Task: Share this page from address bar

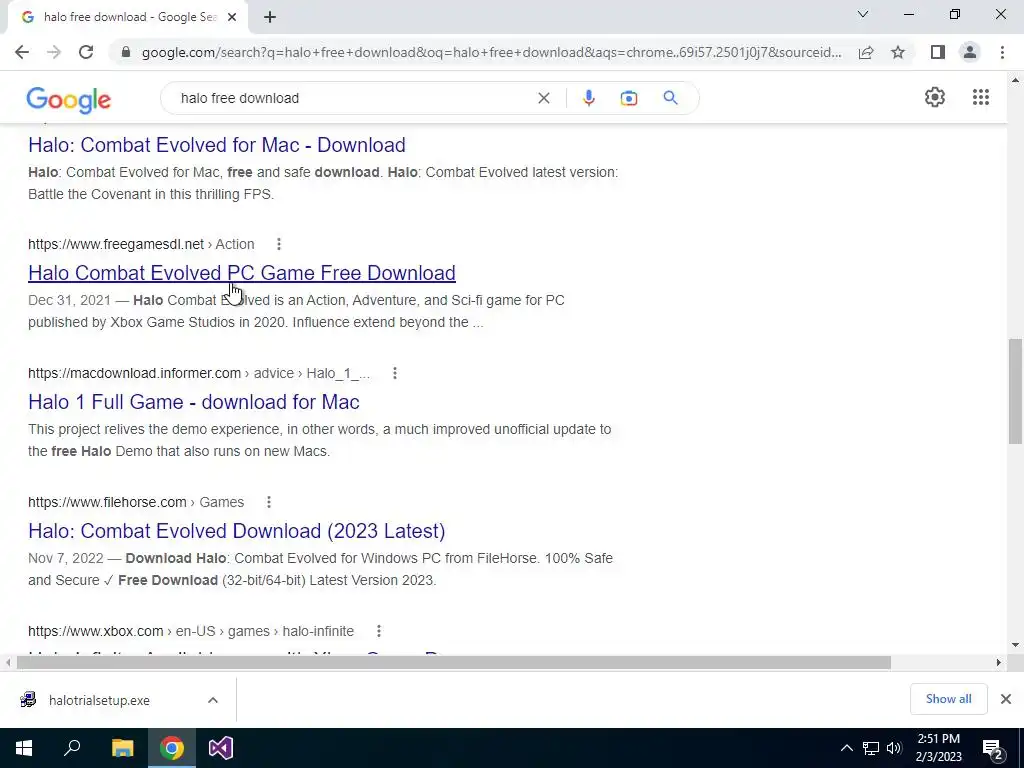Action: (866, 52)
